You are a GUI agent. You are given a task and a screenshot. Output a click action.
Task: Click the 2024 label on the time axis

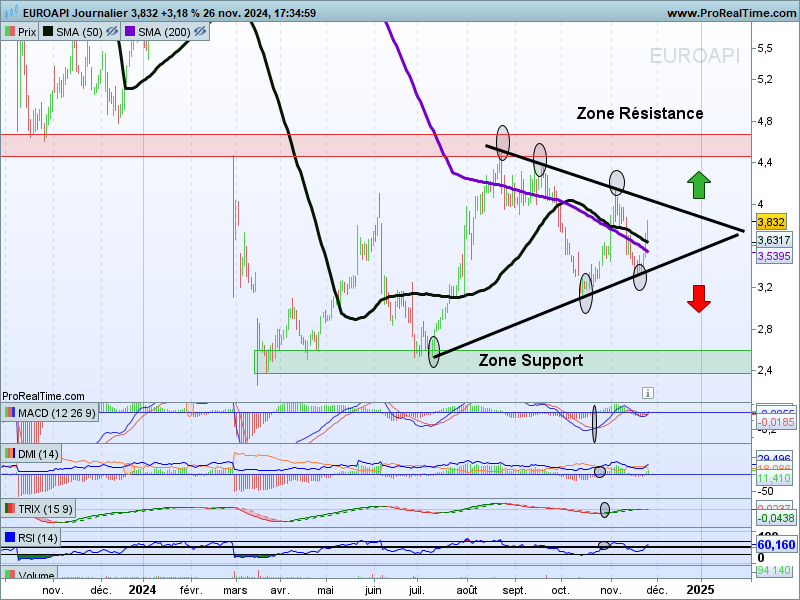[142, 590]
